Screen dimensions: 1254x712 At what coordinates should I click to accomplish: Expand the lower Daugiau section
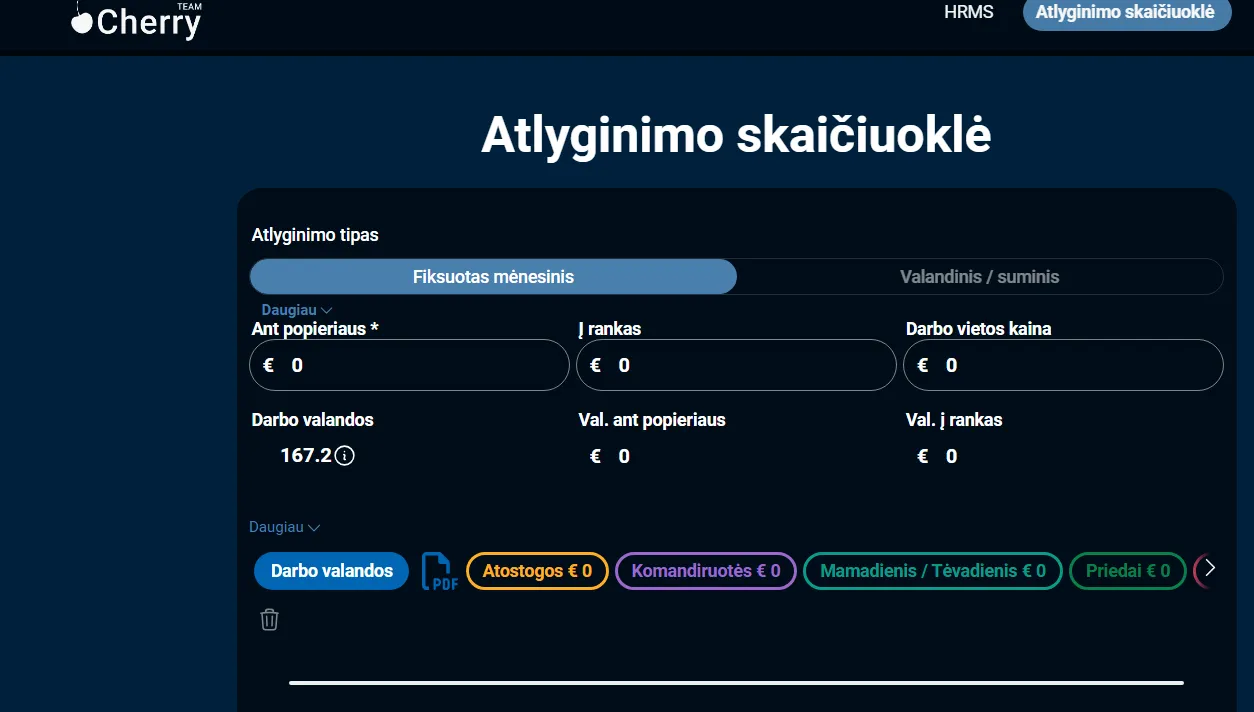283,527
